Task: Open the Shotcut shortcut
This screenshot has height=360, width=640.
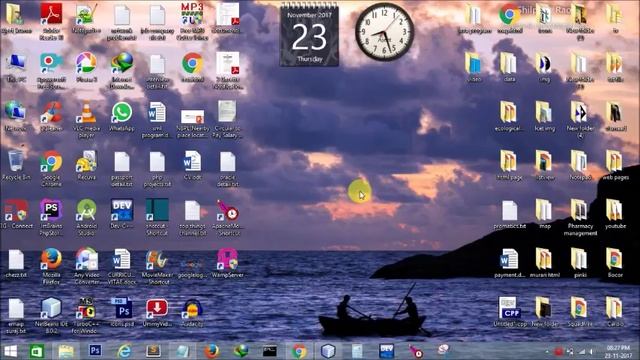Action: coord(157,217)
